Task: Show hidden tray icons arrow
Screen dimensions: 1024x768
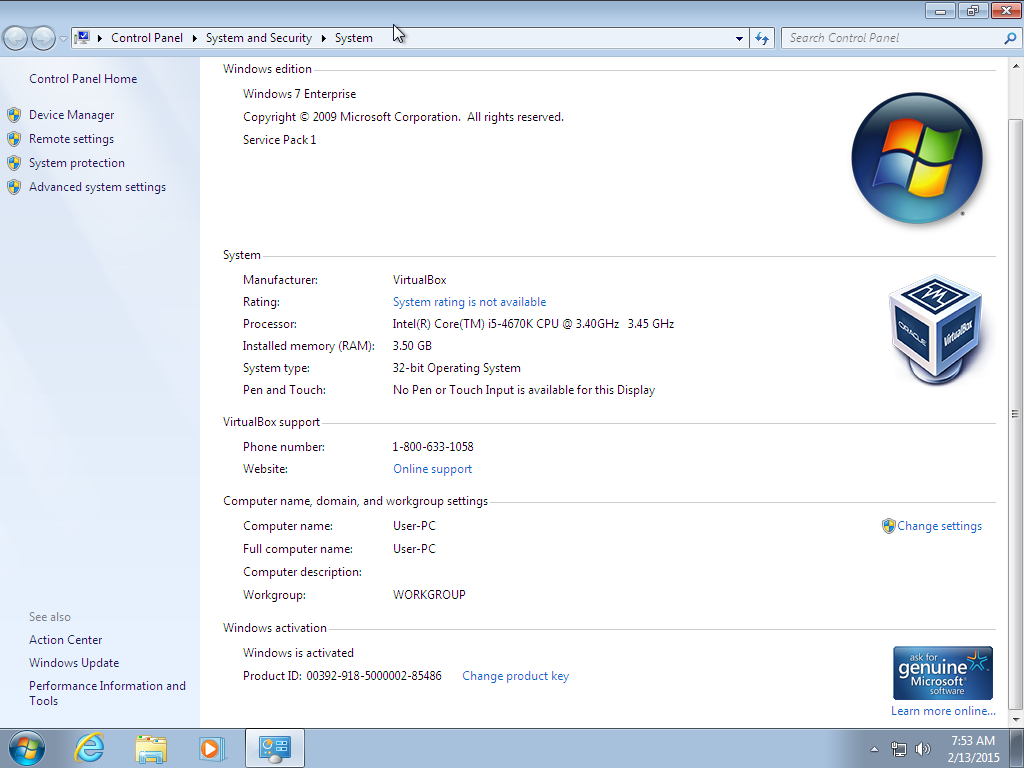Action: click(x=874, y=749)
